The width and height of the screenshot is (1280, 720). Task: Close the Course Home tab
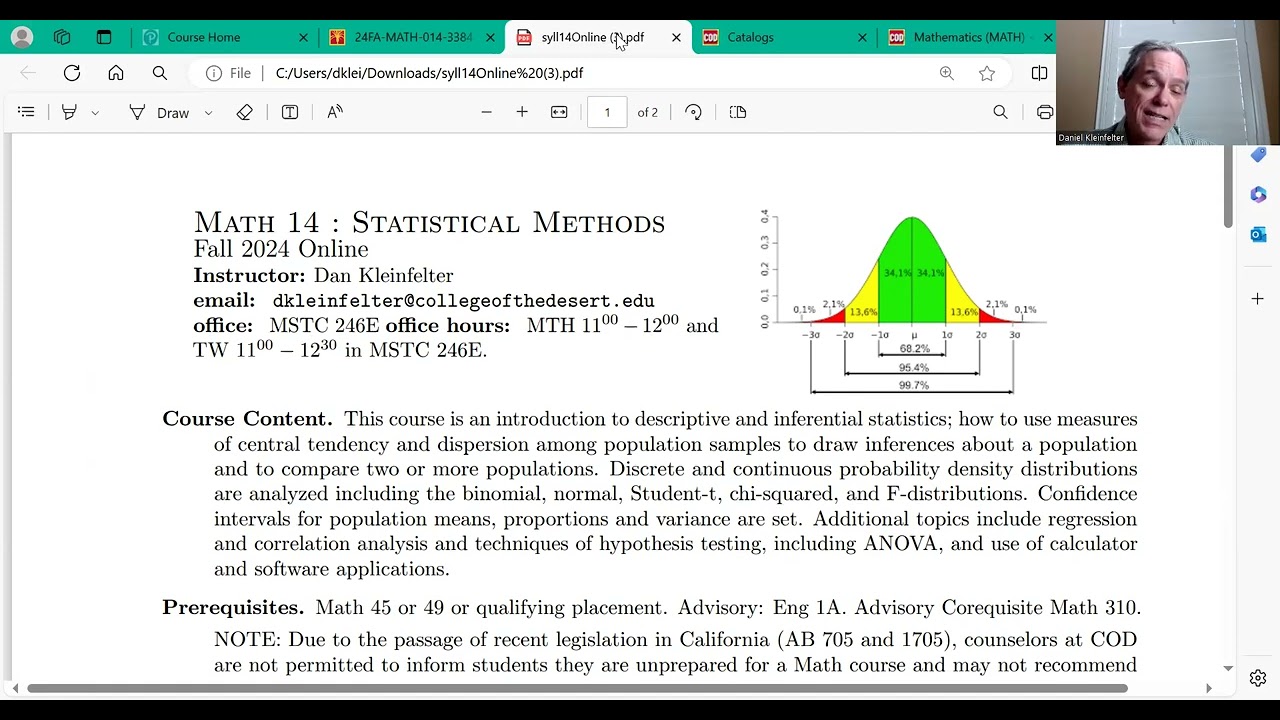point(303,37)
